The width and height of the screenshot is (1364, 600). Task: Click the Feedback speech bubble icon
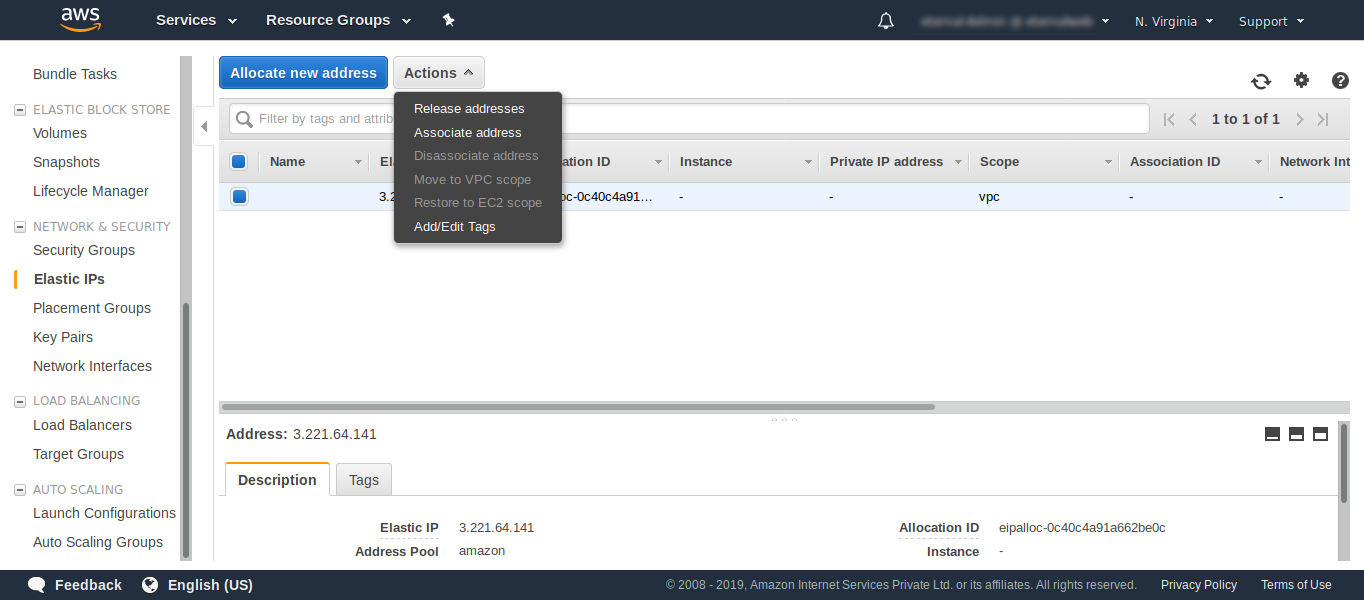pyautogui.click(x=37, y=585)
